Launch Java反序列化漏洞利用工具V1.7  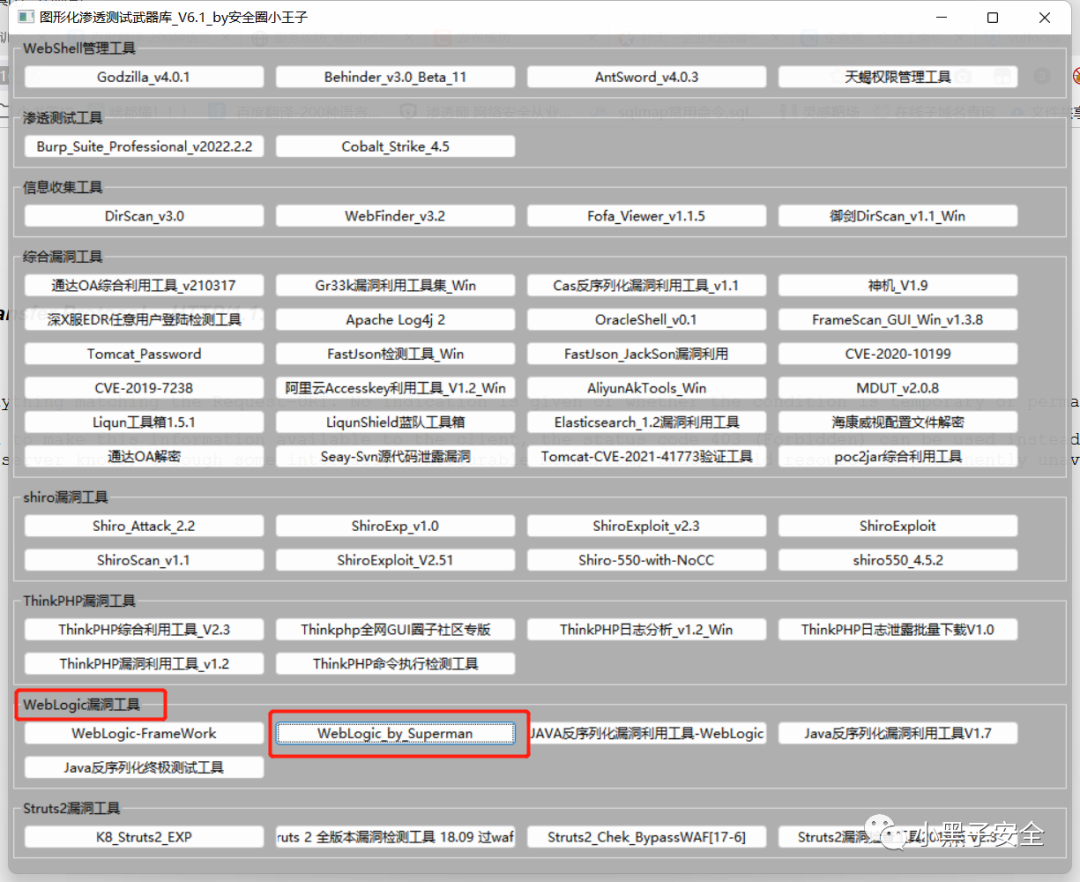[898, 733]
